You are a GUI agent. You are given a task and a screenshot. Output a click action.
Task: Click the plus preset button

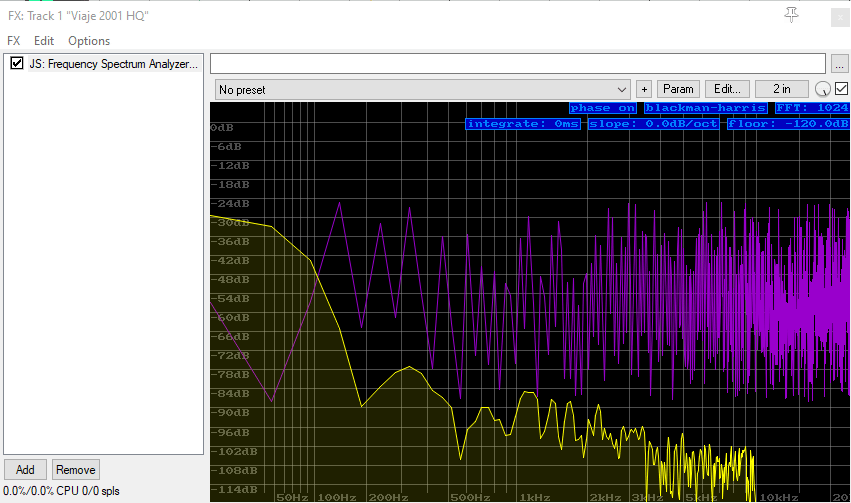644,89
